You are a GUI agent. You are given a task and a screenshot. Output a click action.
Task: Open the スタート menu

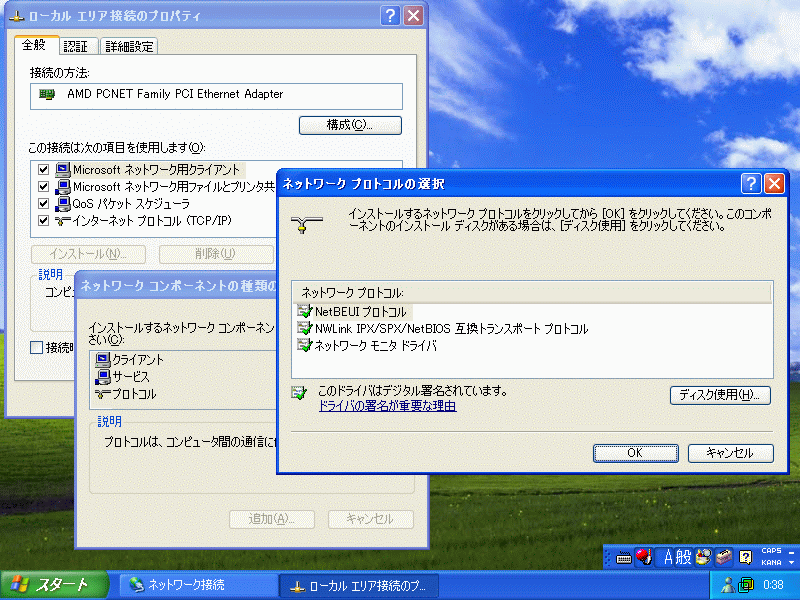[55, 585]
